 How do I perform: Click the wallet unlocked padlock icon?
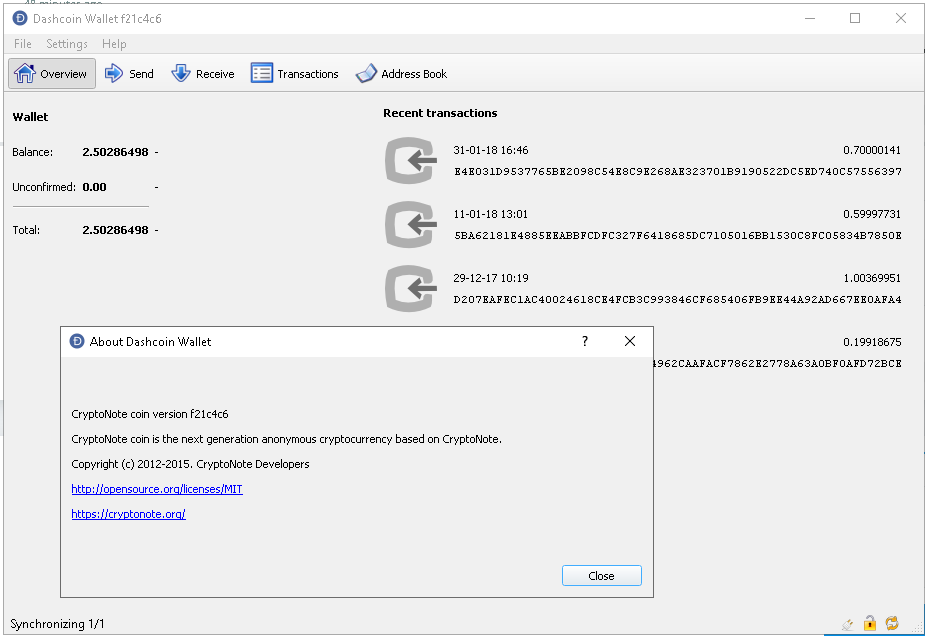coord(870,623)
